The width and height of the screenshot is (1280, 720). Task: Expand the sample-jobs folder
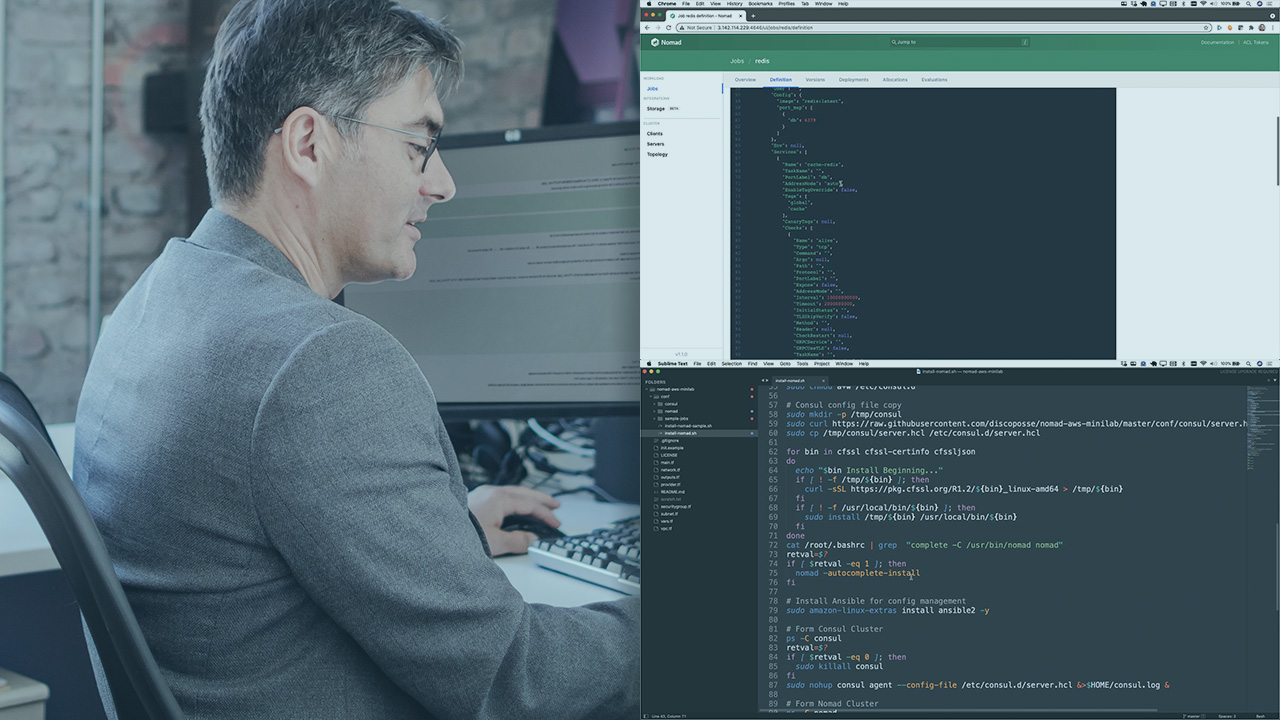point(656,419)
